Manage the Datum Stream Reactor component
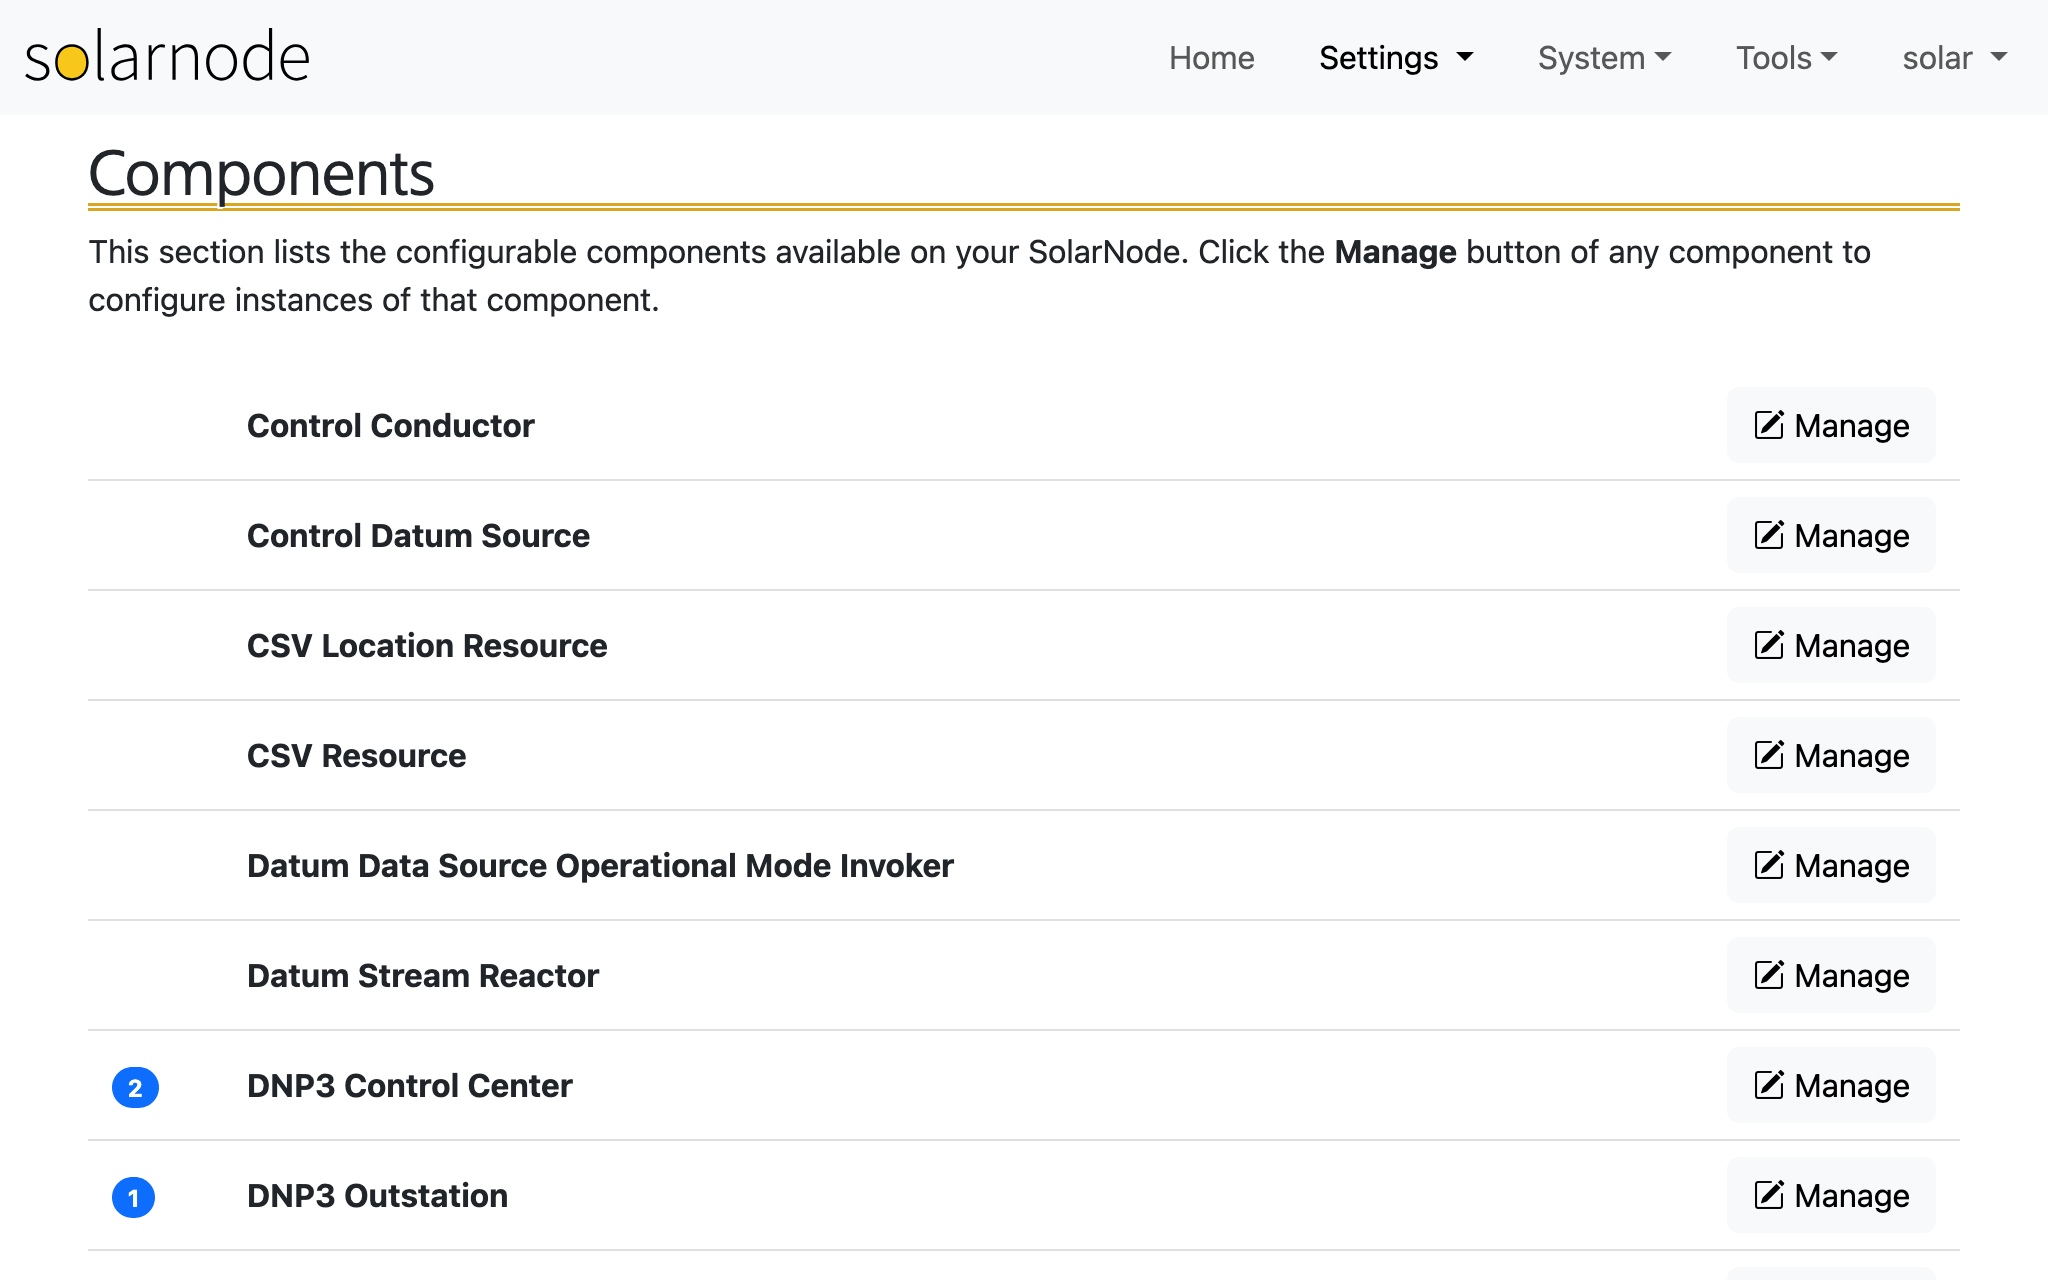Screen dimensions: 2048x1280 click(1831, 975)
